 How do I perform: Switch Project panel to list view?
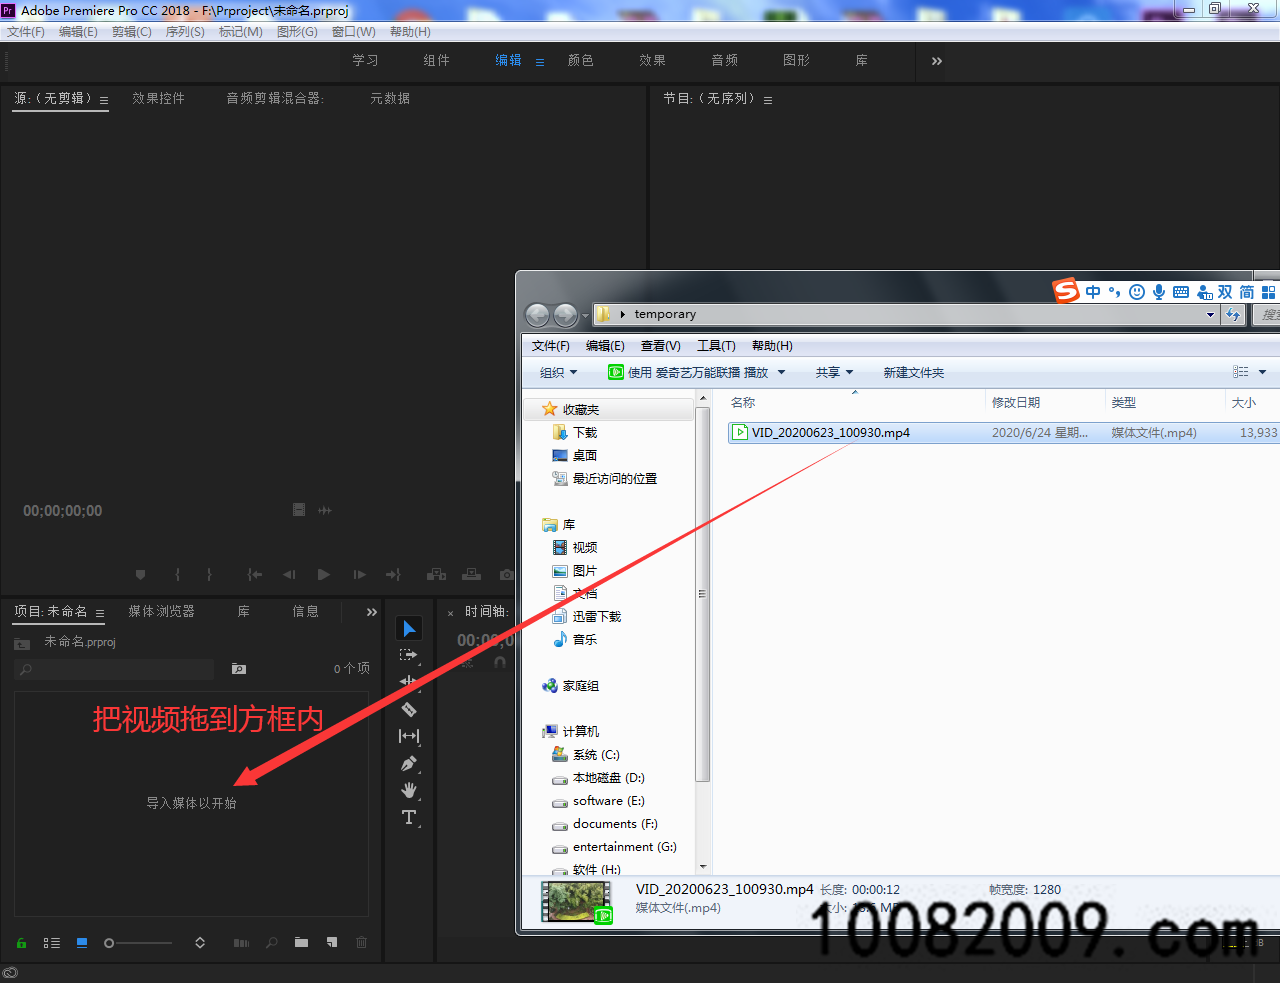tap(52, 943)
